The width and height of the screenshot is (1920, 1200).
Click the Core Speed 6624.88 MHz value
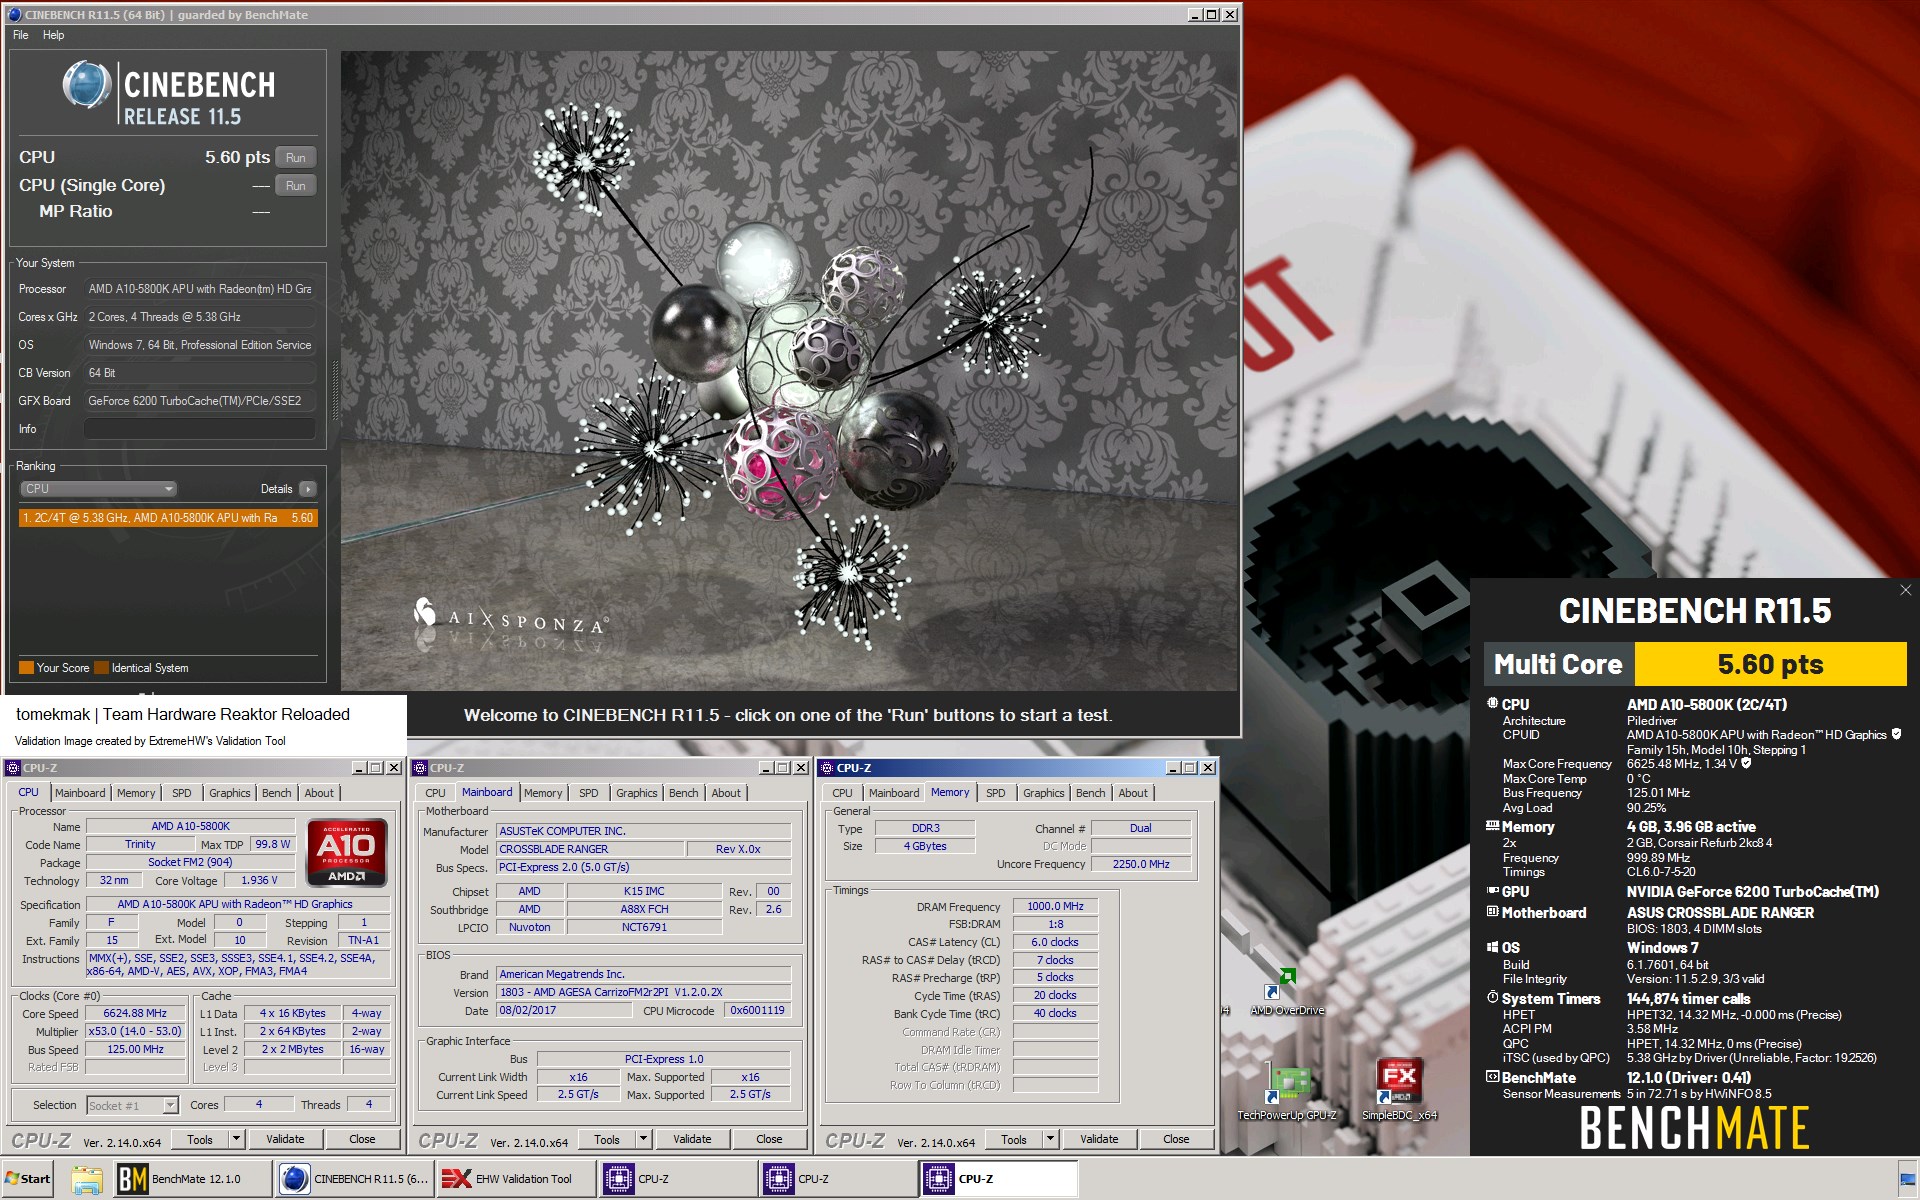click(136, 1013)
